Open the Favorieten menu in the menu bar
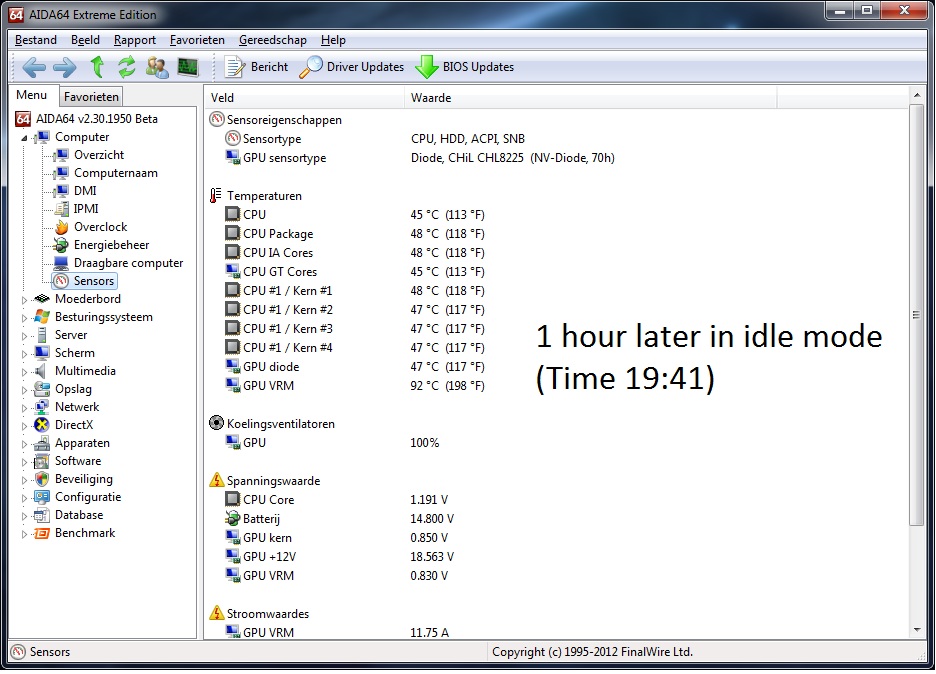Viewport: 936px width, 674px height. (x=197, y=40)
